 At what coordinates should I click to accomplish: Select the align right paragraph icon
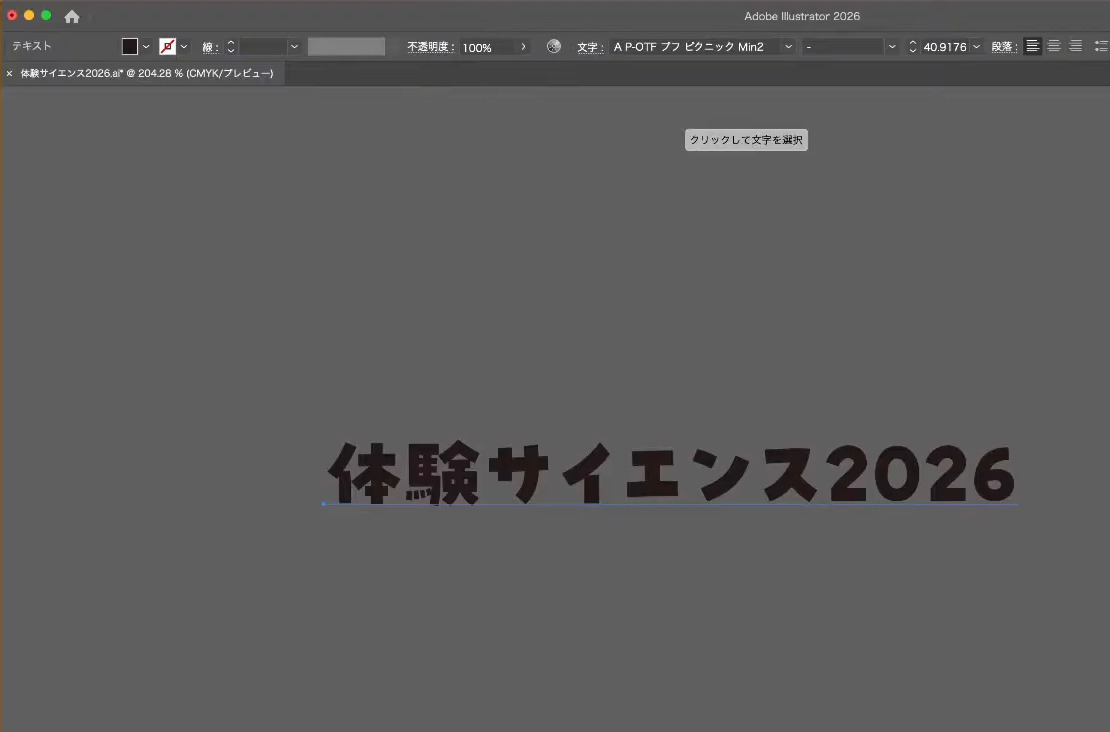(1075, 46)
